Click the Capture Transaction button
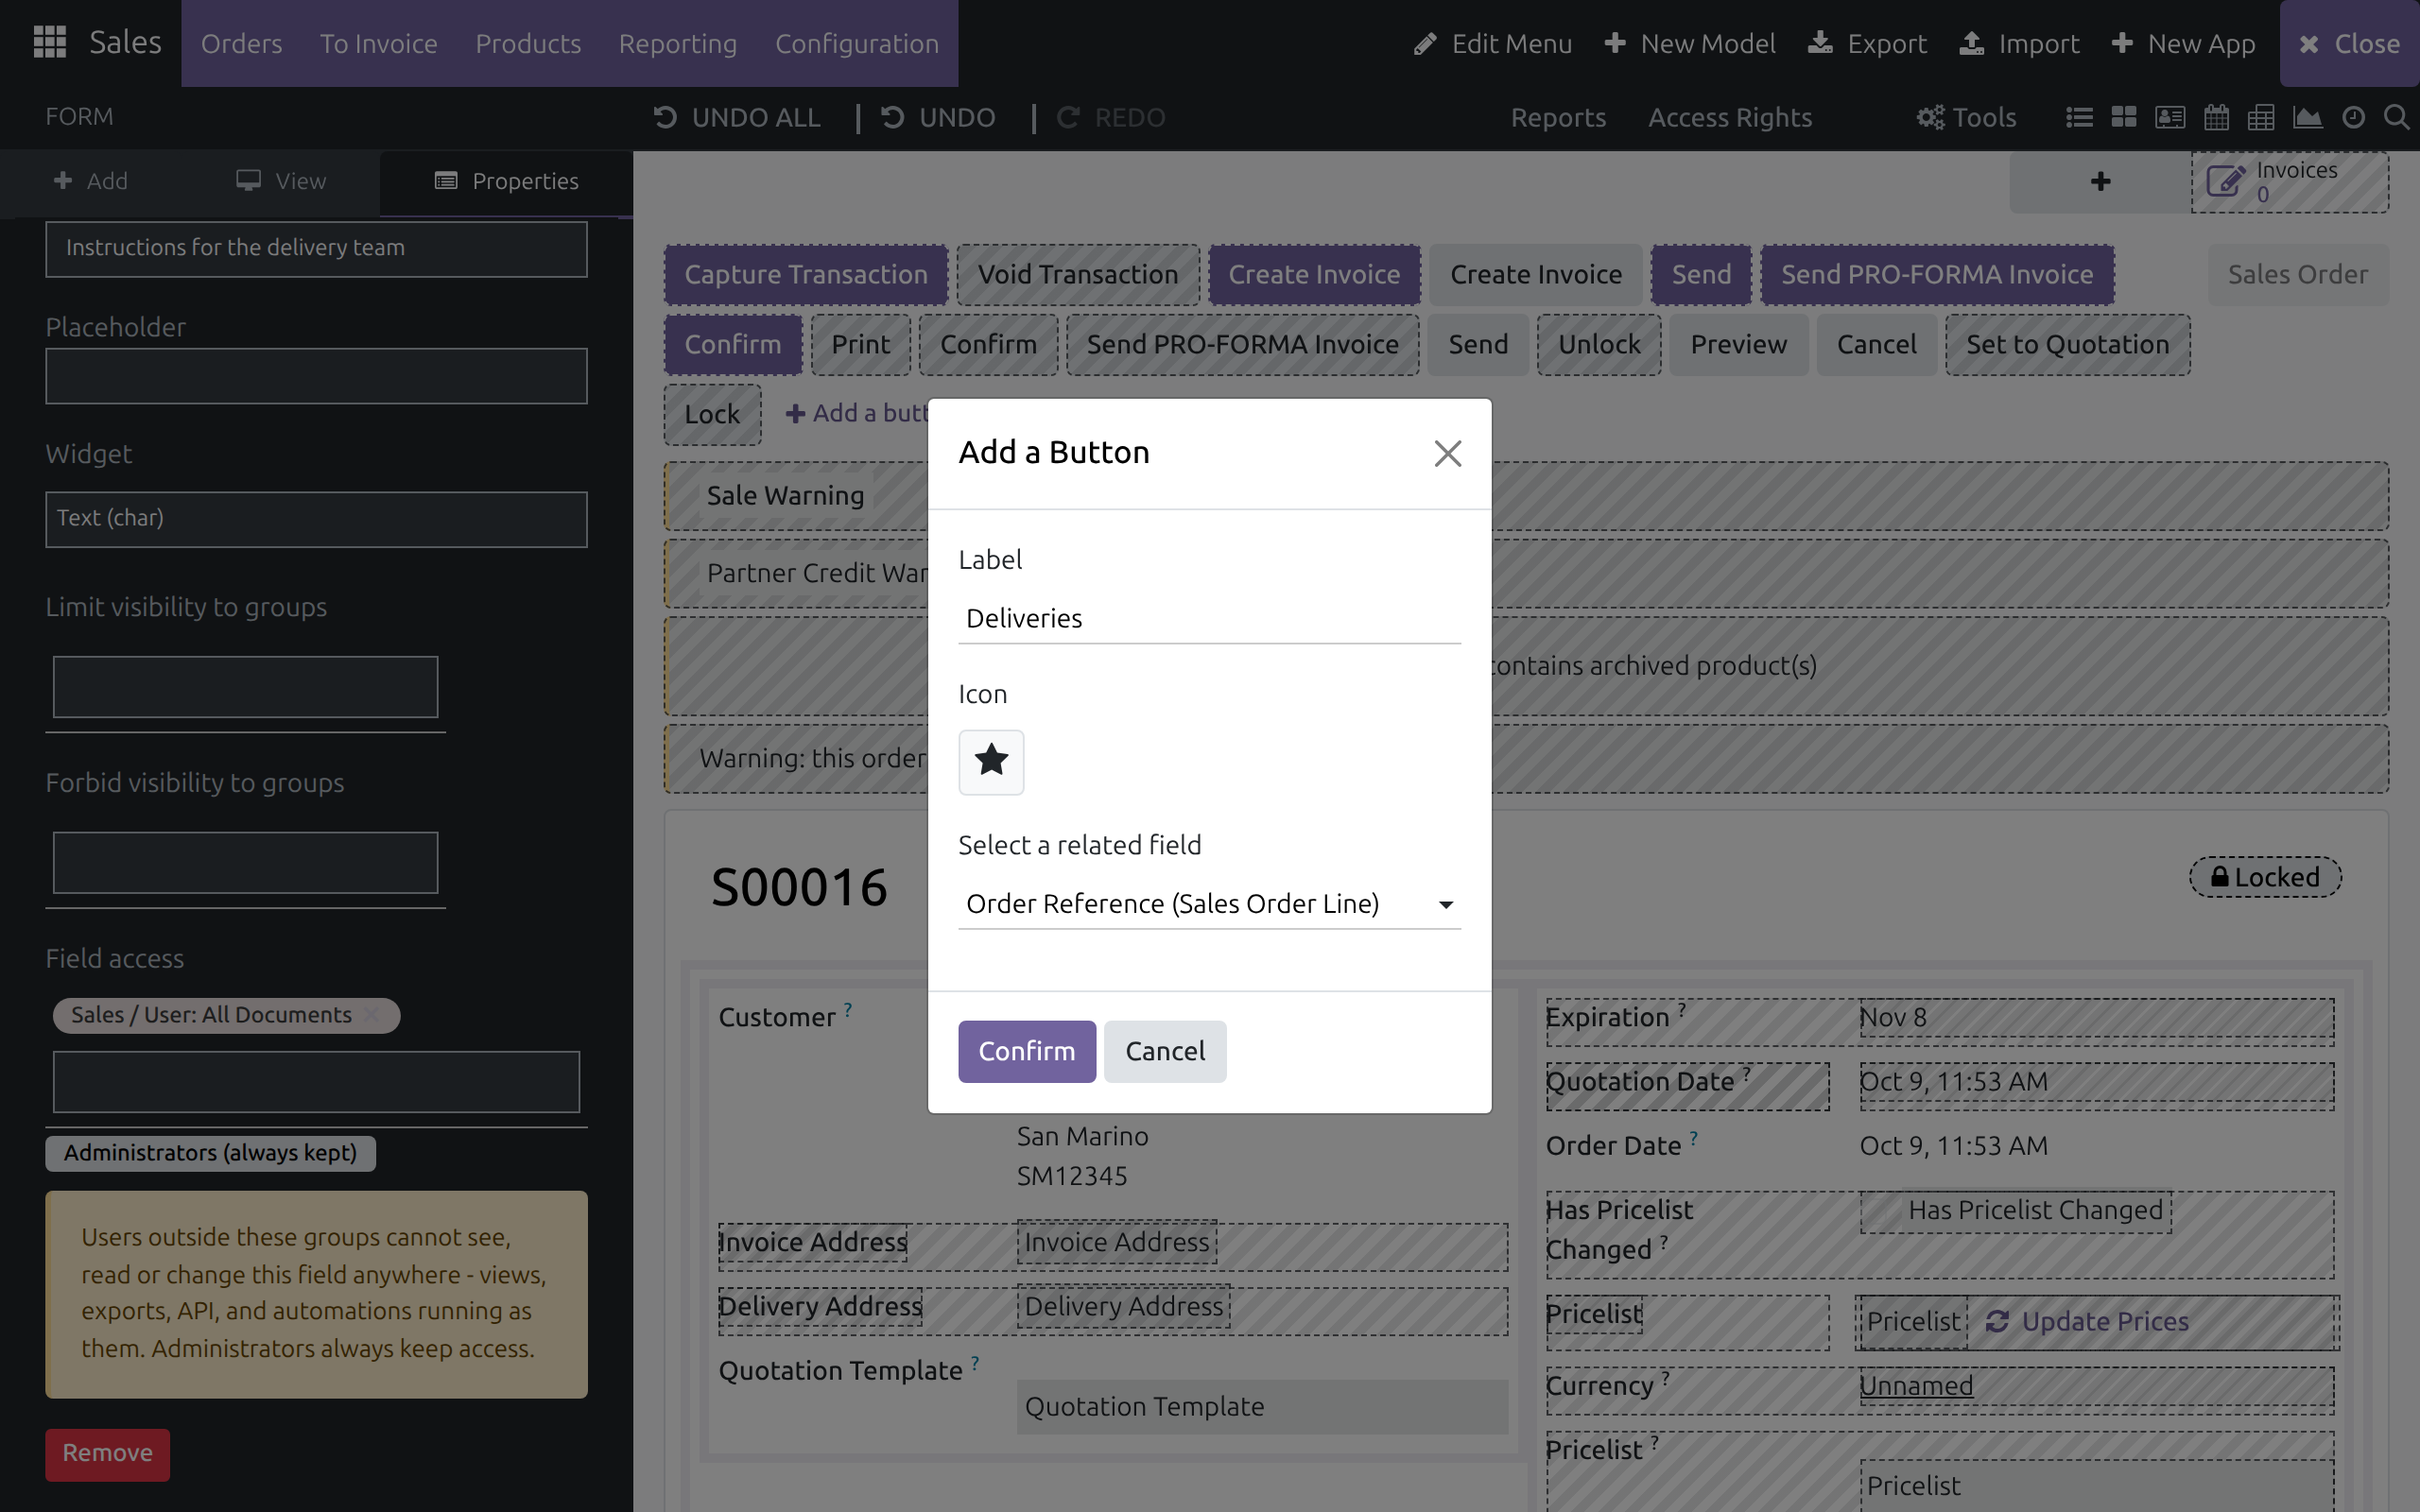The image size is (2420, 1512). (x=806, y=275)
